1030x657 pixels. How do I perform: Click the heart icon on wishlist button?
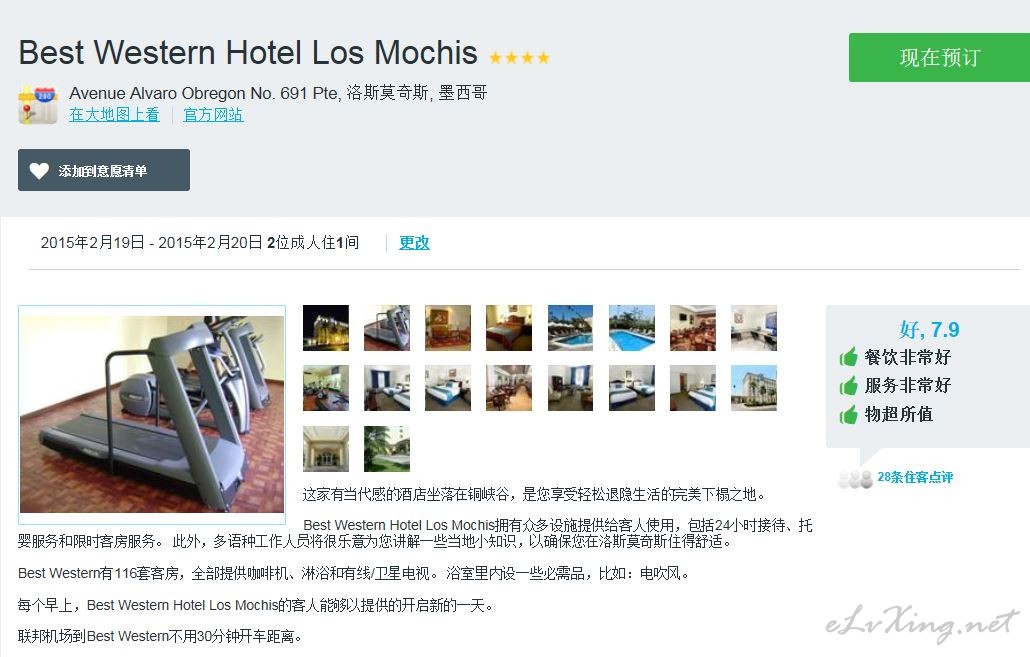tap(39, 171)
